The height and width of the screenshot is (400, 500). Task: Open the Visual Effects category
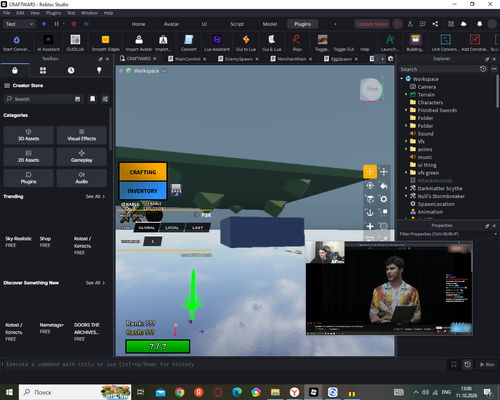tap(81, 135)
